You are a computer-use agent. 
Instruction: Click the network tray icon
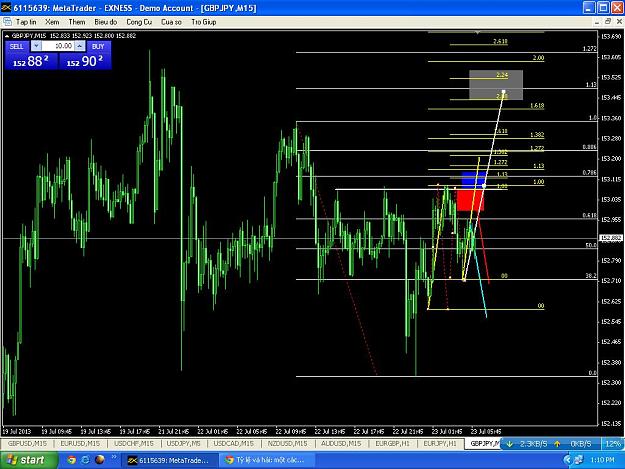(x=578, y=460)
